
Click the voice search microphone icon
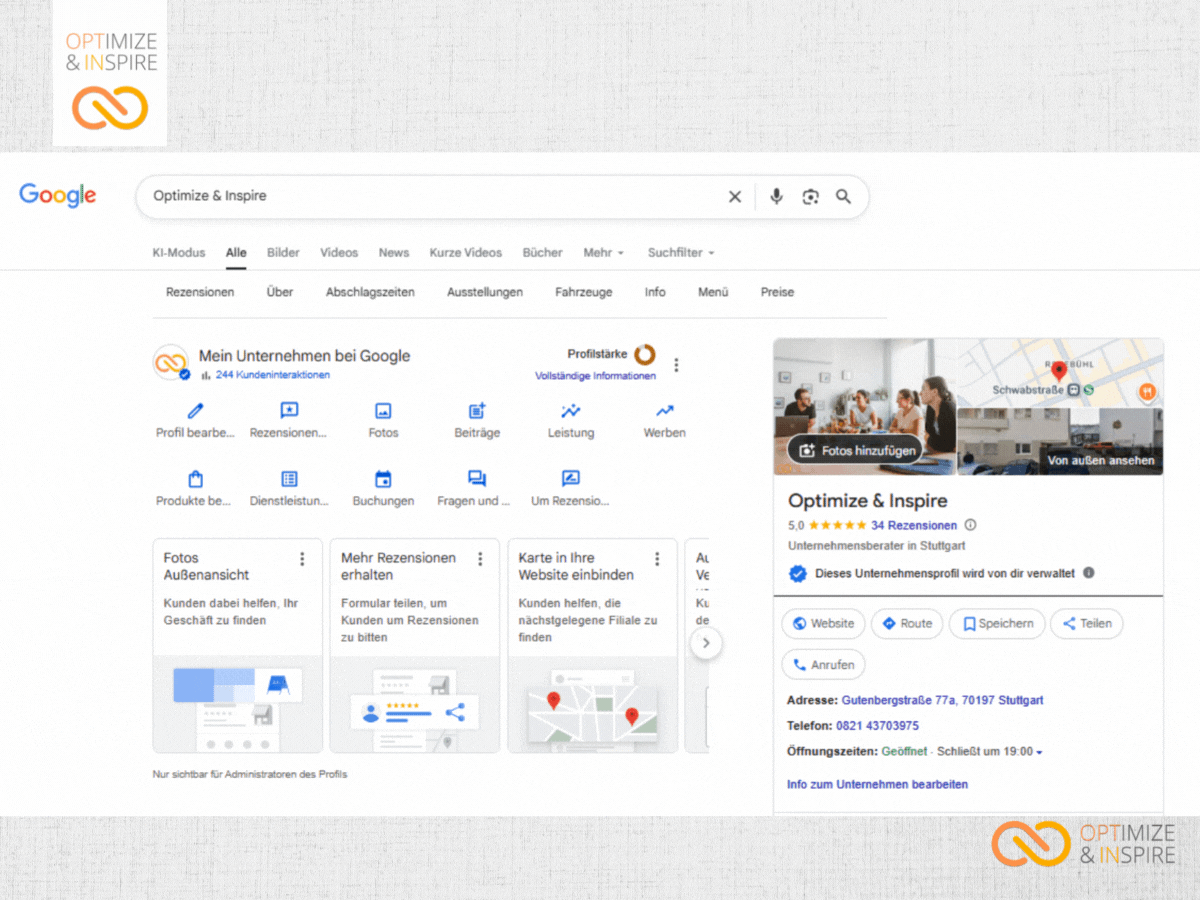coord(776,197)
